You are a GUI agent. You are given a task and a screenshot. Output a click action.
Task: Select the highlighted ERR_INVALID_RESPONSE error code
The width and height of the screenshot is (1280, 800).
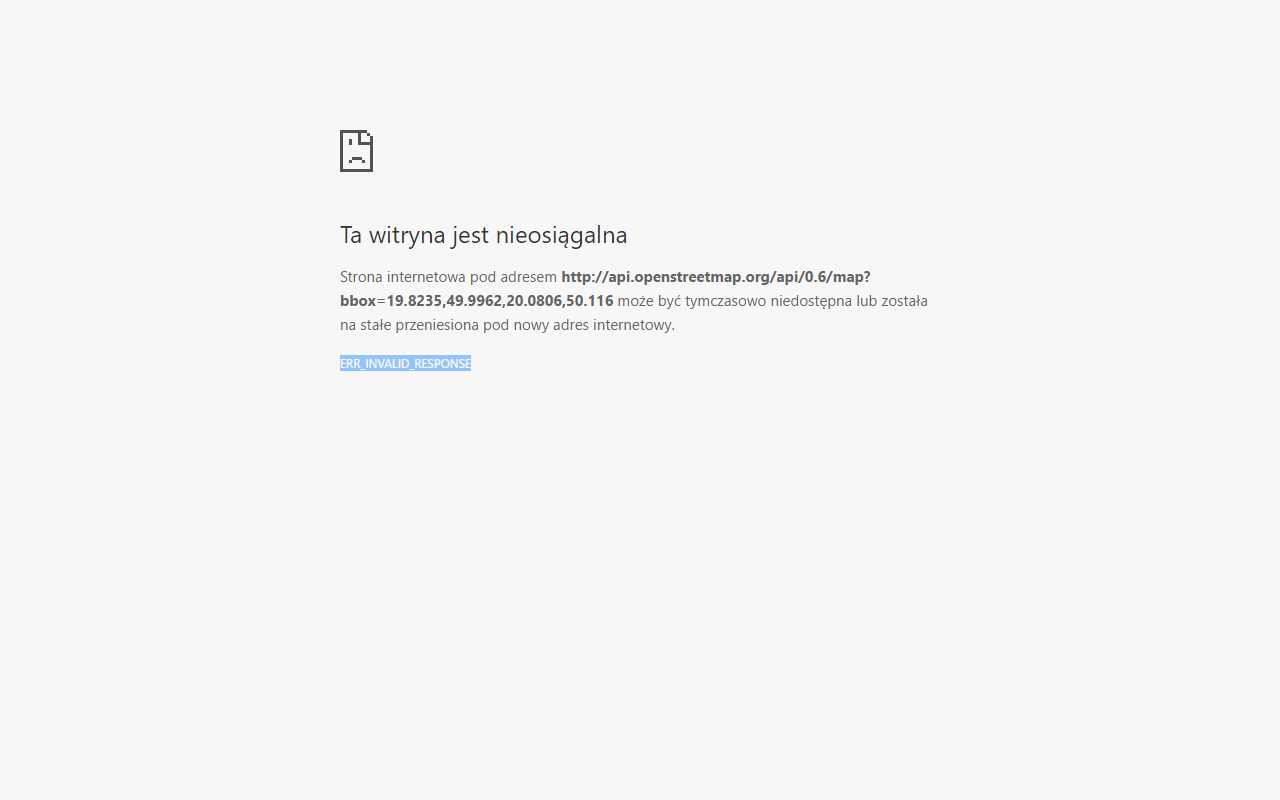click(x=405, y=363)
